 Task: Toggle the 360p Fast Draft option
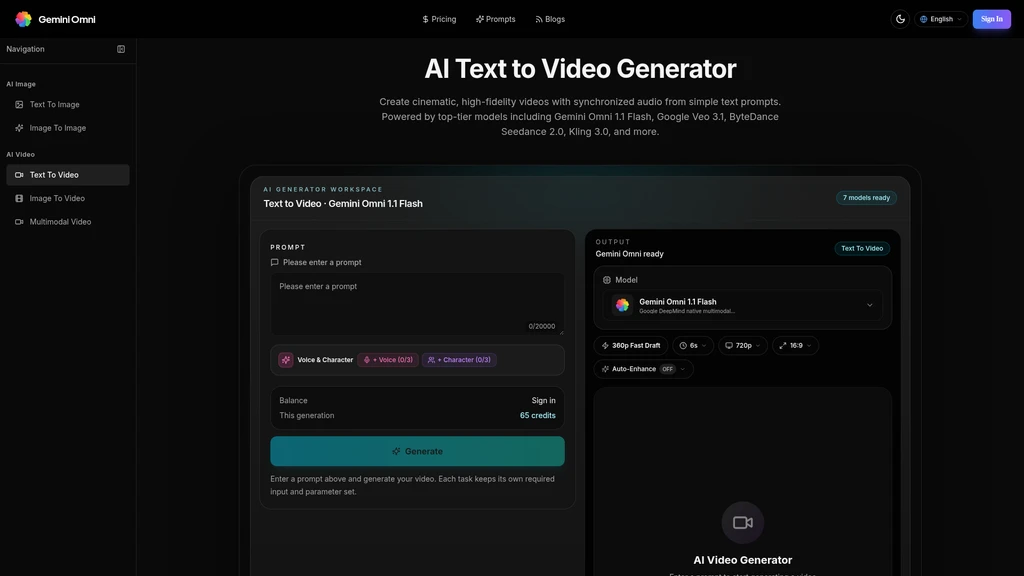(x=631, y=345)
